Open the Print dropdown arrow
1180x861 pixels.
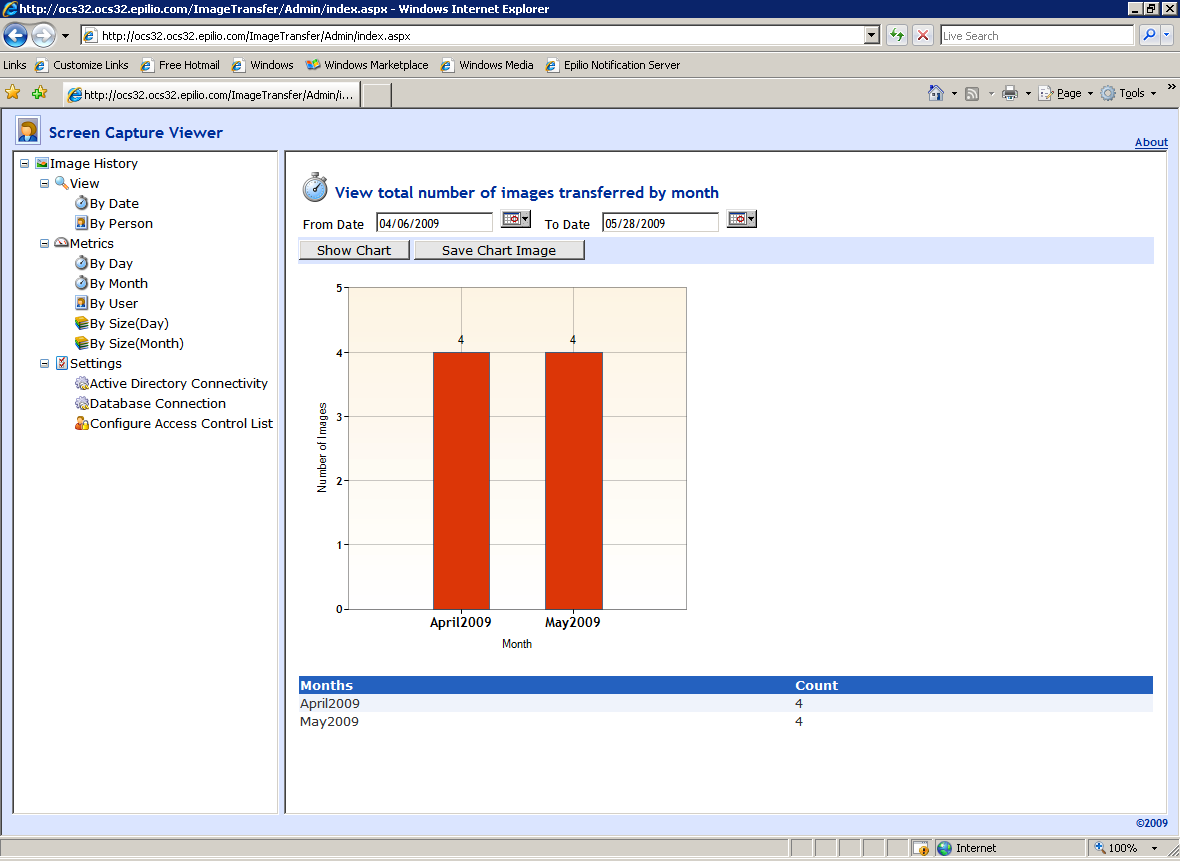[1028, 94]
